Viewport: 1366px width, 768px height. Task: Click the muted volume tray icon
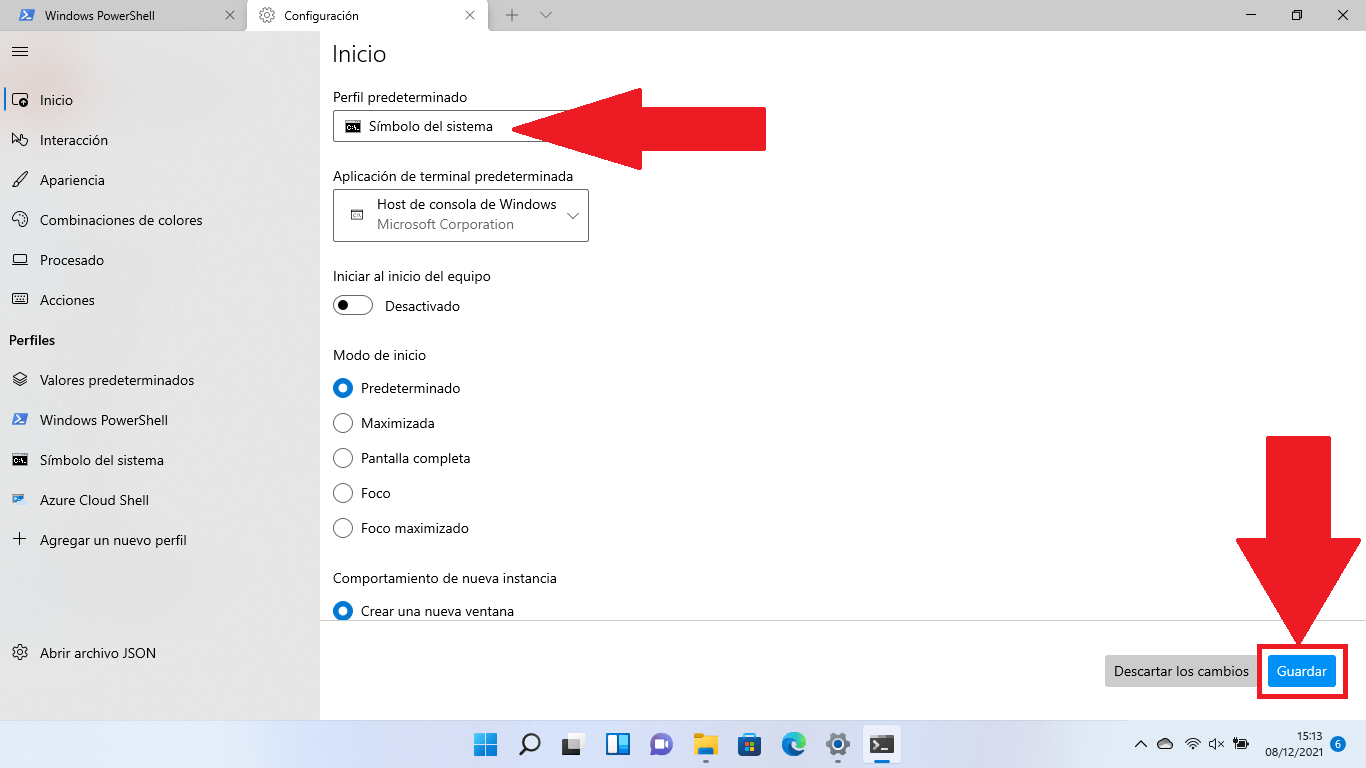tap(1217, 744)
